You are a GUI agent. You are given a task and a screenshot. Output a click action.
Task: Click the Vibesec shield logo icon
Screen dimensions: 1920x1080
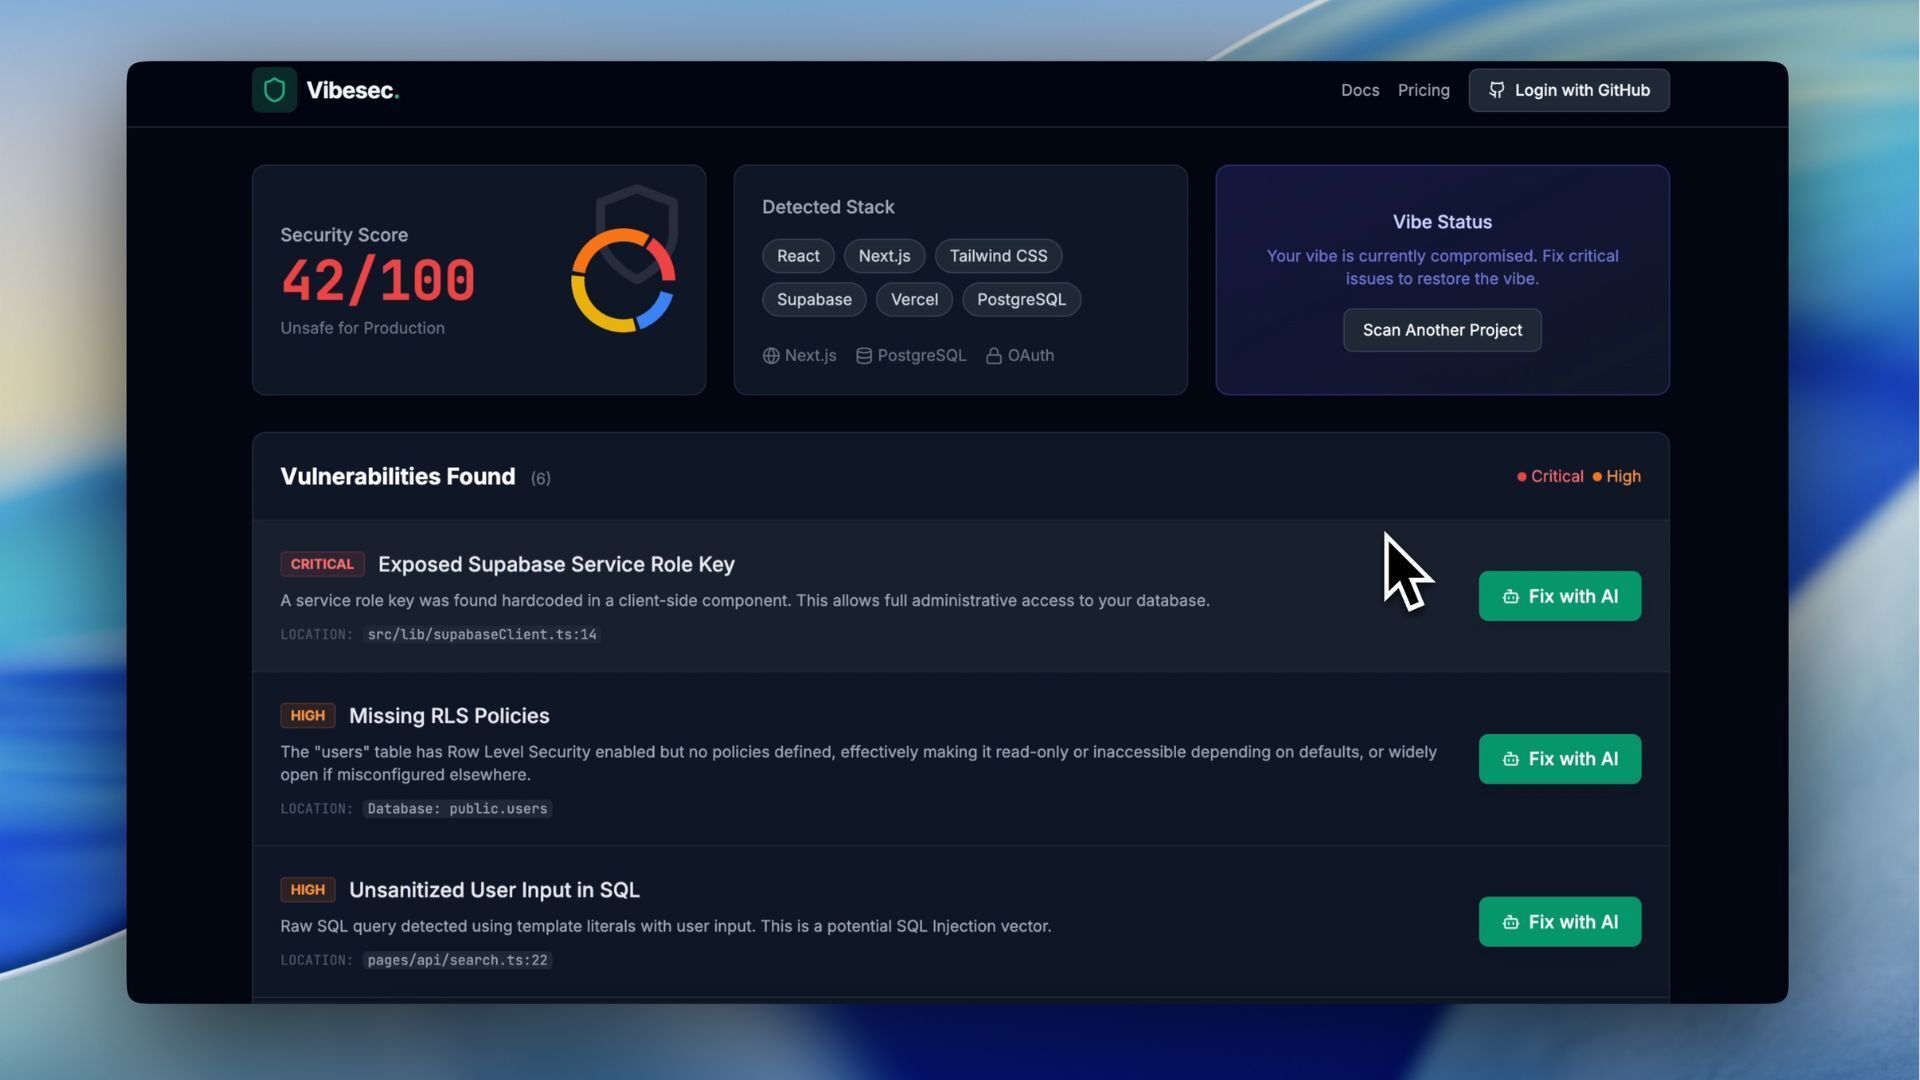tap(274, 90)
